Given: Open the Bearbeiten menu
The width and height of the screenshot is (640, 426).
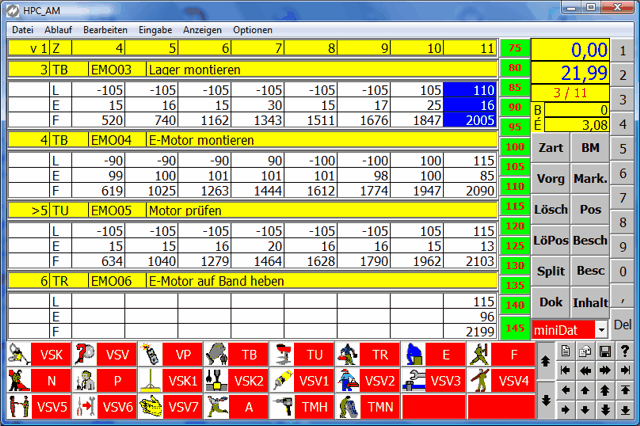Looking at the screenshot, I should 105,30.
